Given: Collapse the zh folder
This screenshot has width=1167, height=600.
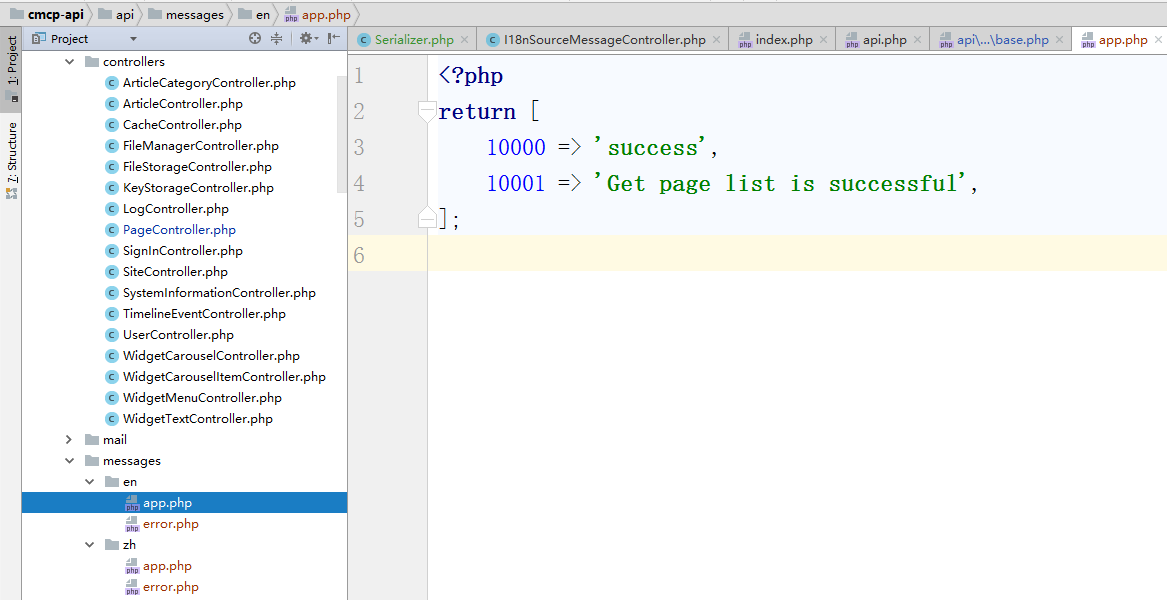Looking at the screenshot, I should pos(89,545).
